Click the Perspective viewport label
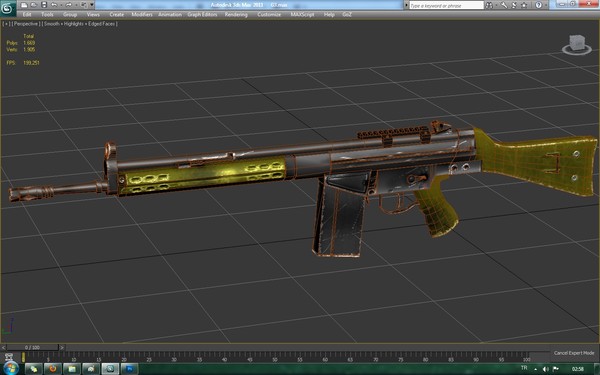Image resolution: width=600 pixels, height=375 pixels. pyautogui.click(x=26, y=24)
